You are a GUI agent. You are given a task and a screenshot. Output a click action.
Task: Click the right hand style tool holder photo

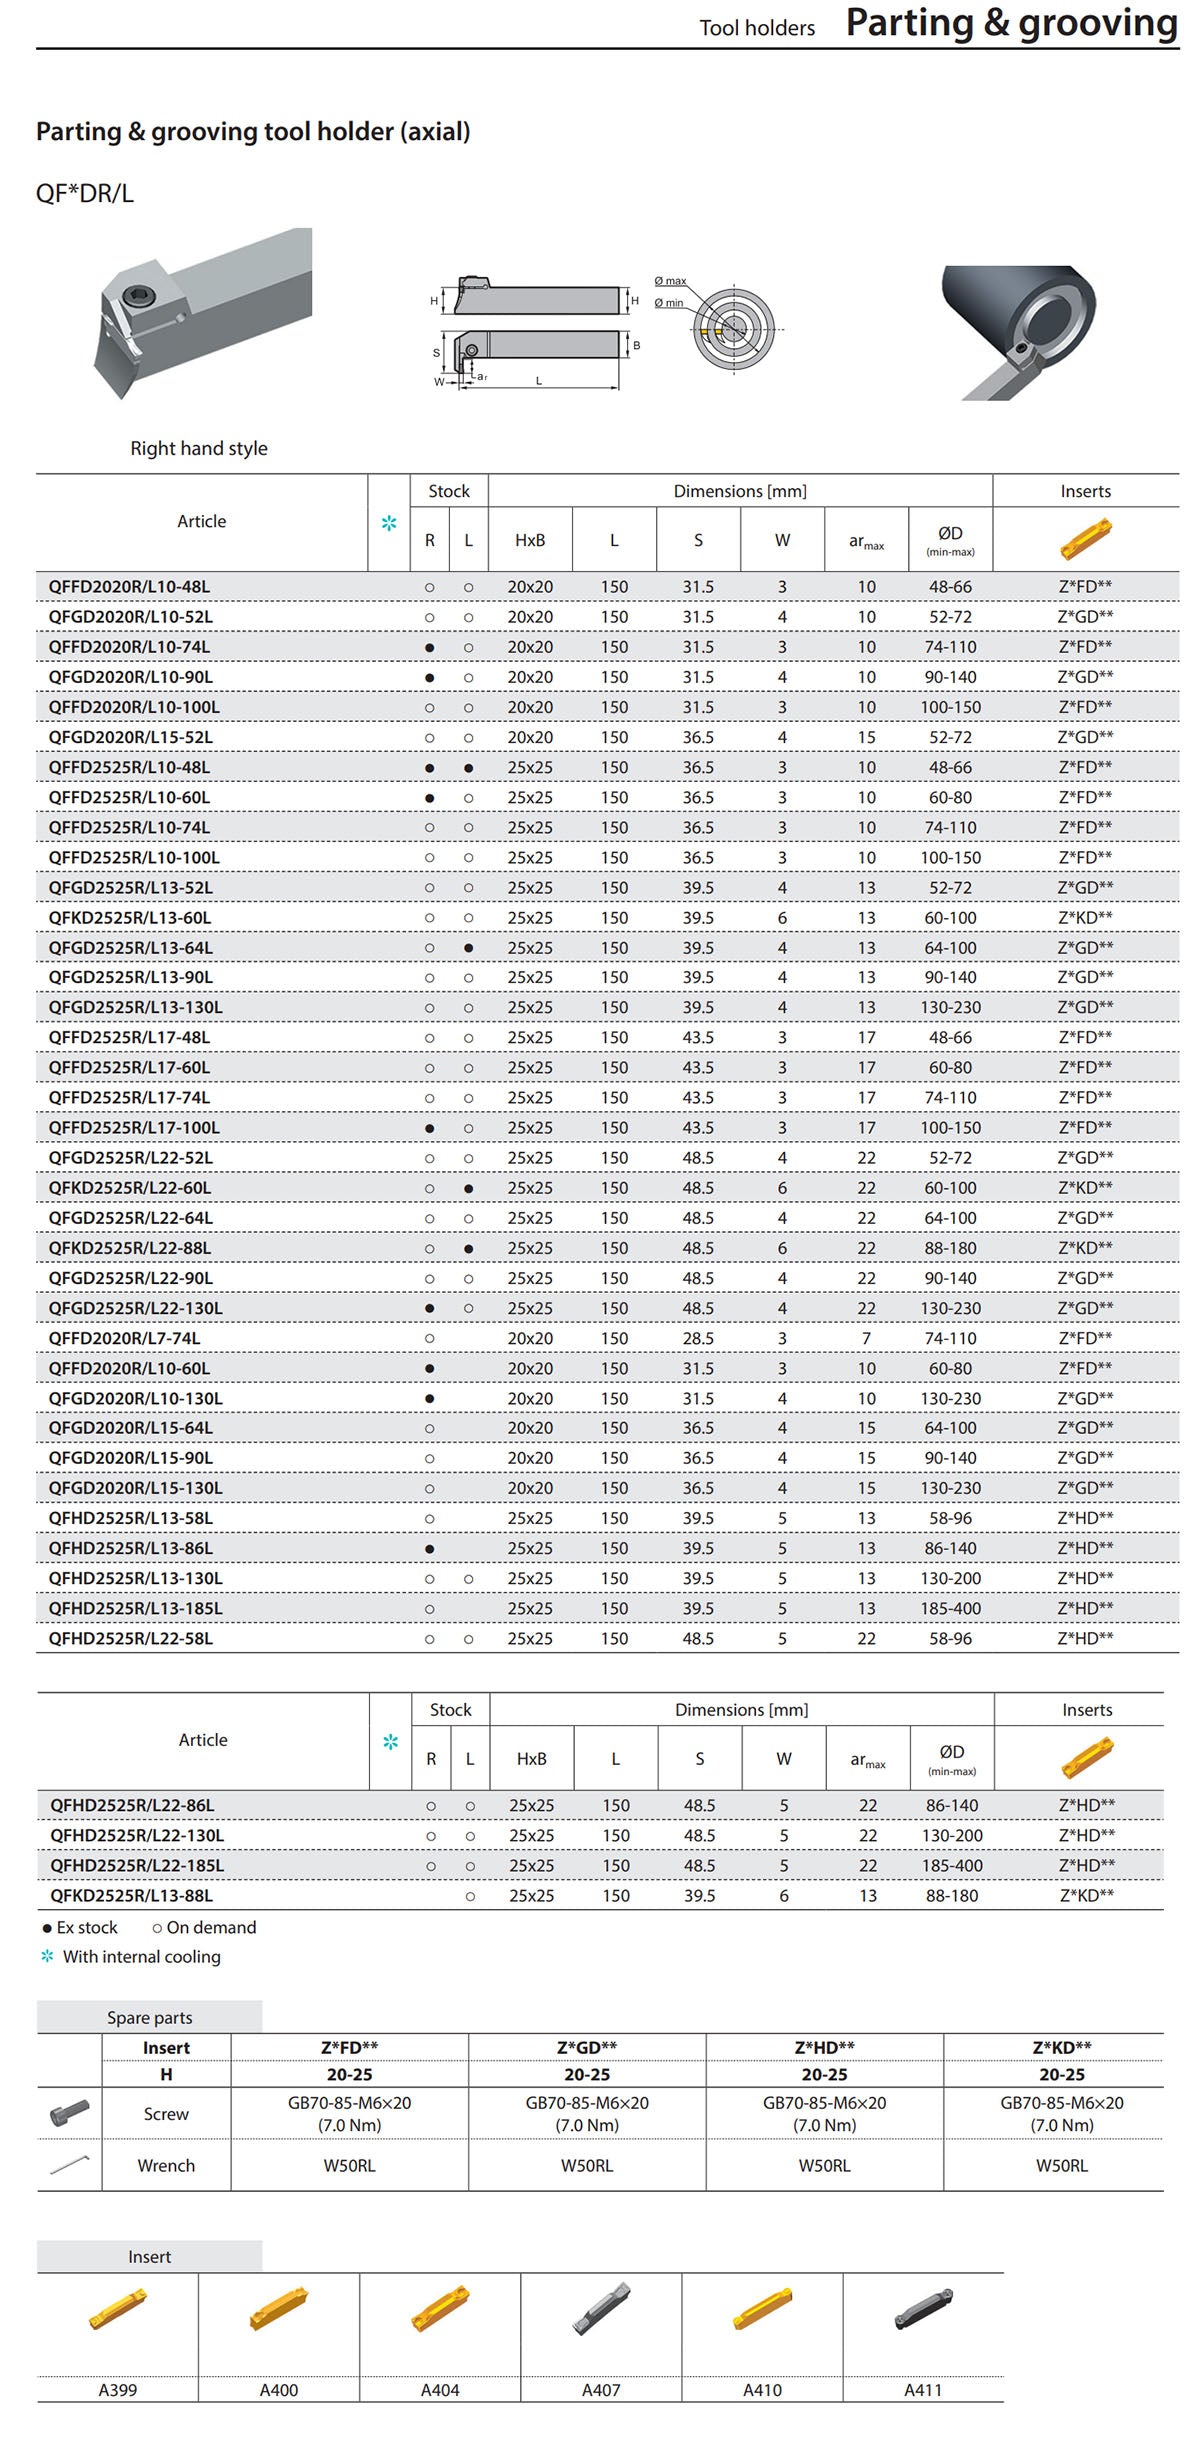[x=203, y=313]
